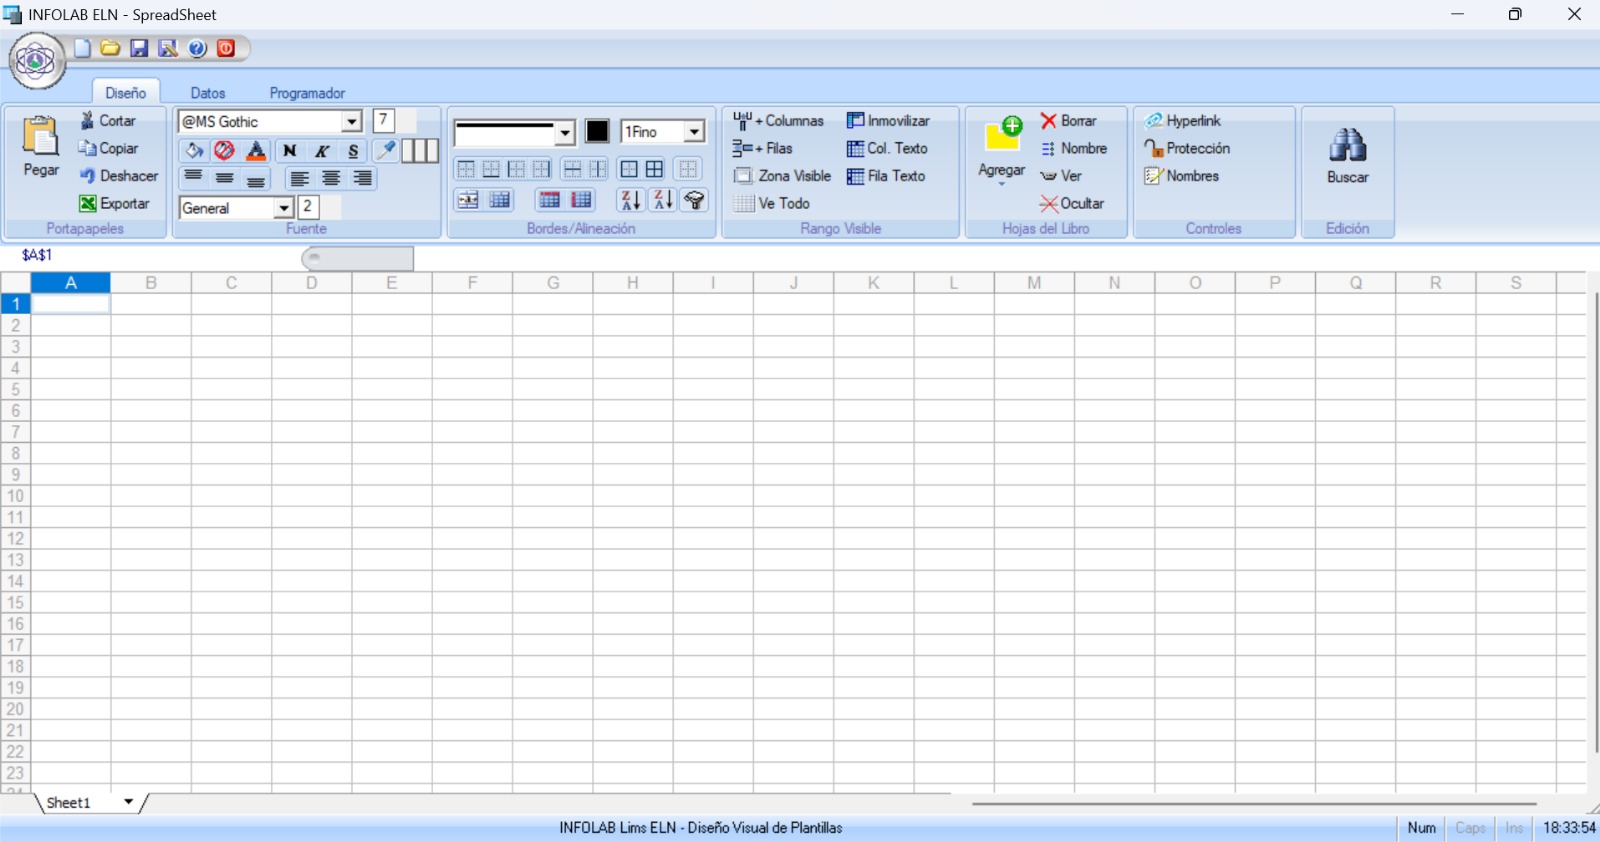The height and width of the screenshot is (842, 1600).
Task: Click the Inmovilizar button
Action: coord(888,120)
